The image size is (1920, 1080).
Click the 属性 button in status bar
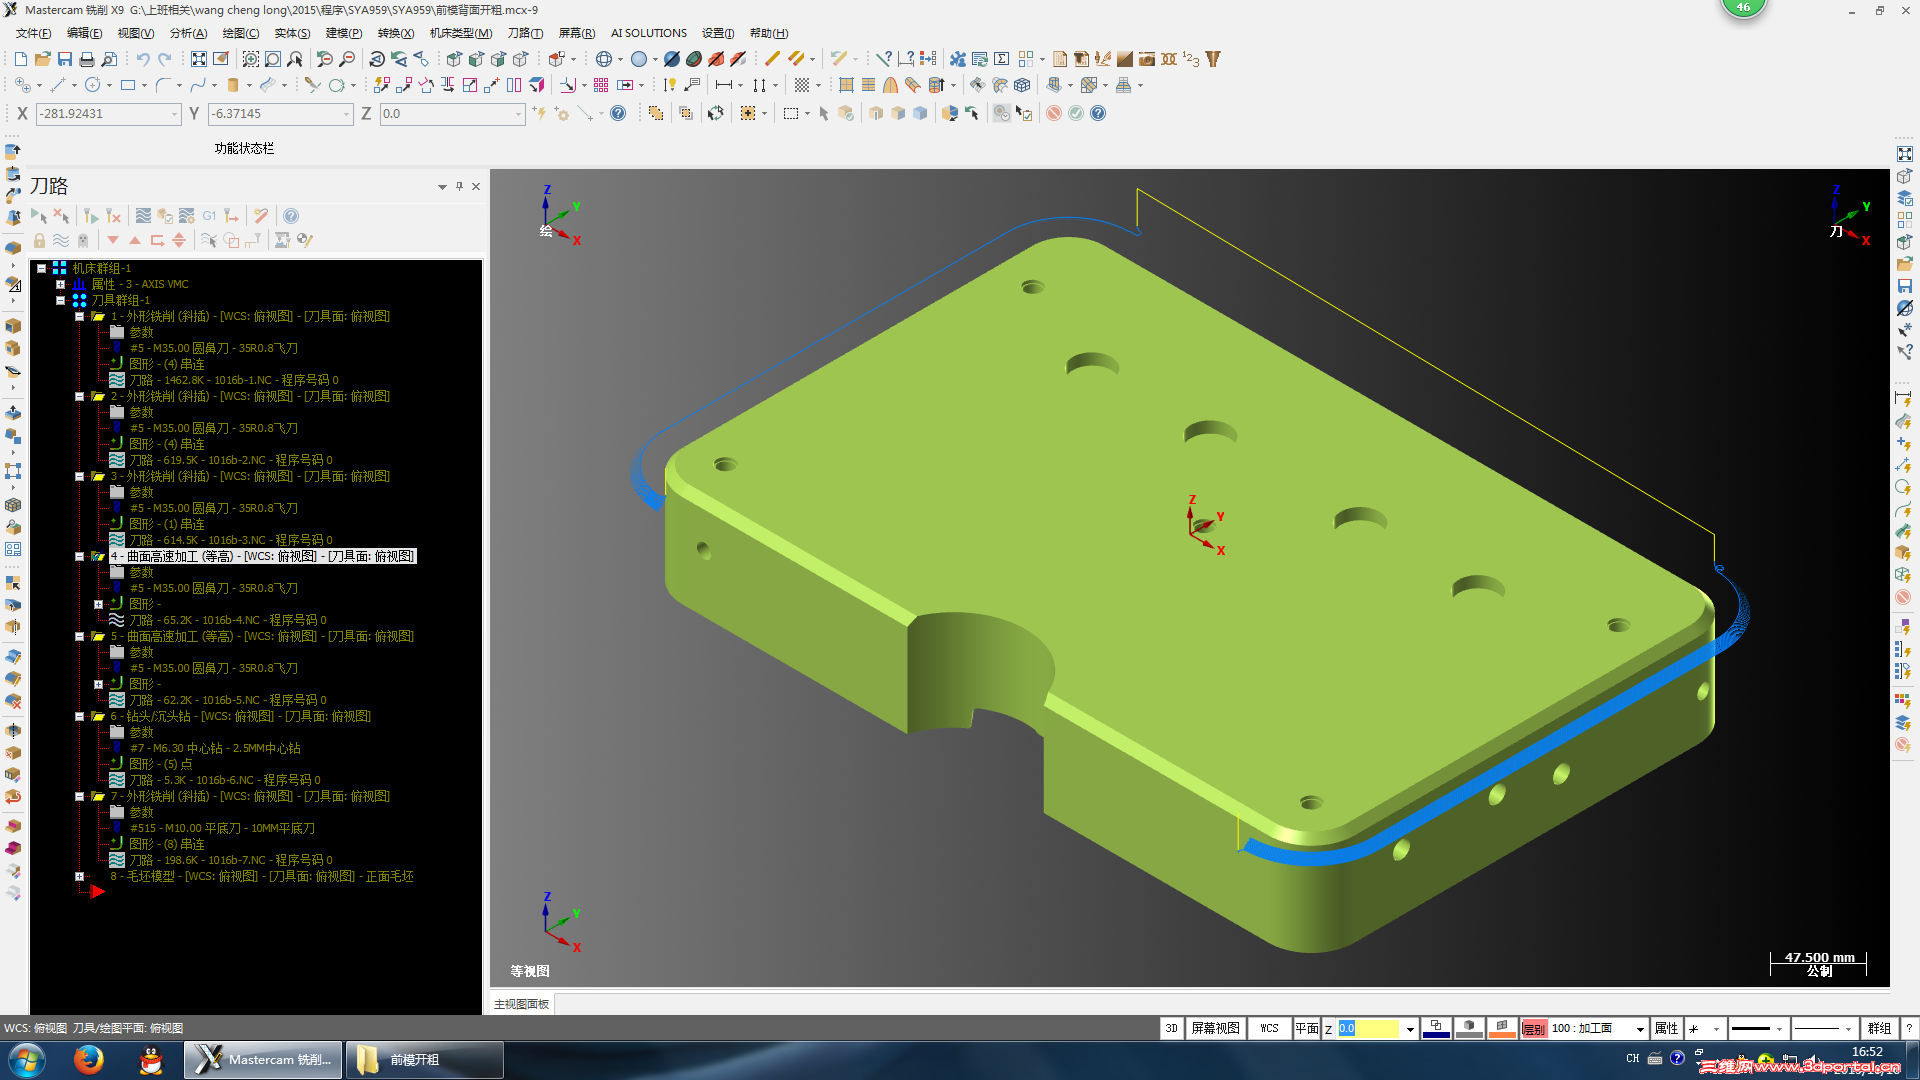click(x=1666, y=1028)
